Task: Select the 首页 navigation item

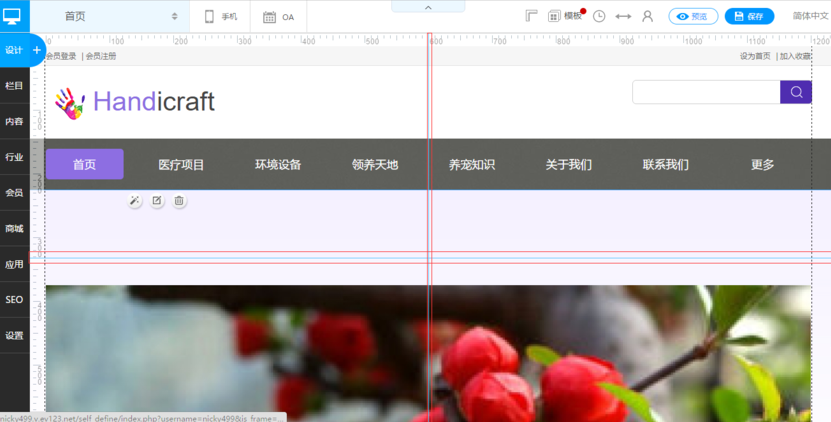Action: coord(85,164)
